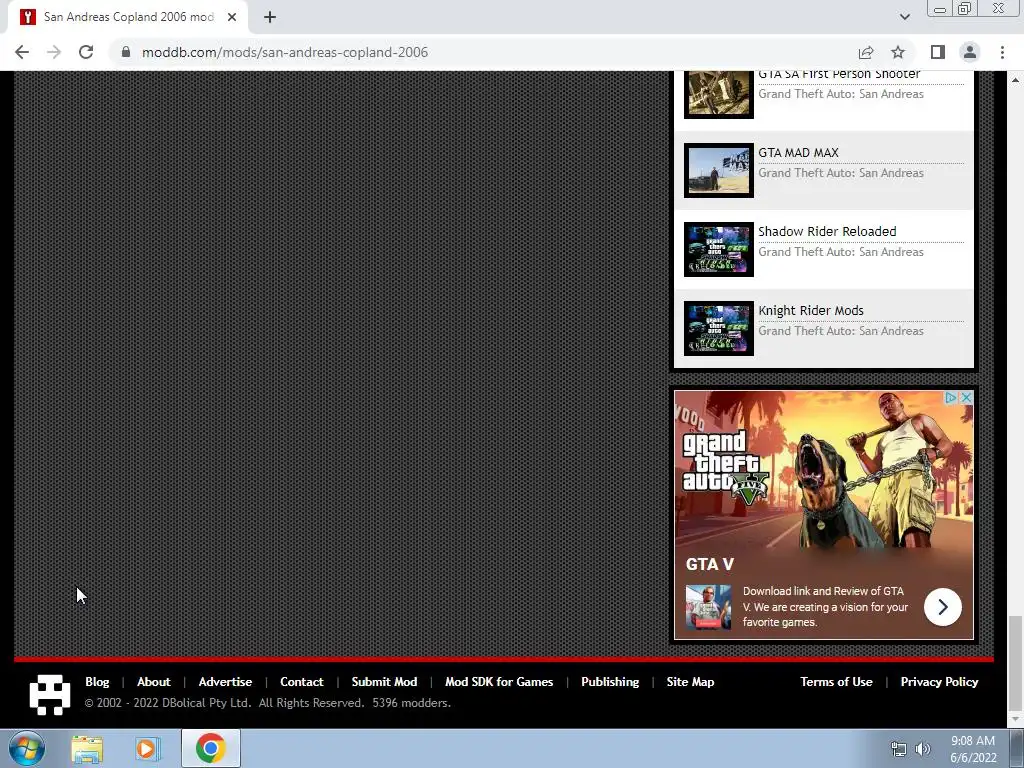Close the San Andreas Copland 2006 tab

point(232,17)
